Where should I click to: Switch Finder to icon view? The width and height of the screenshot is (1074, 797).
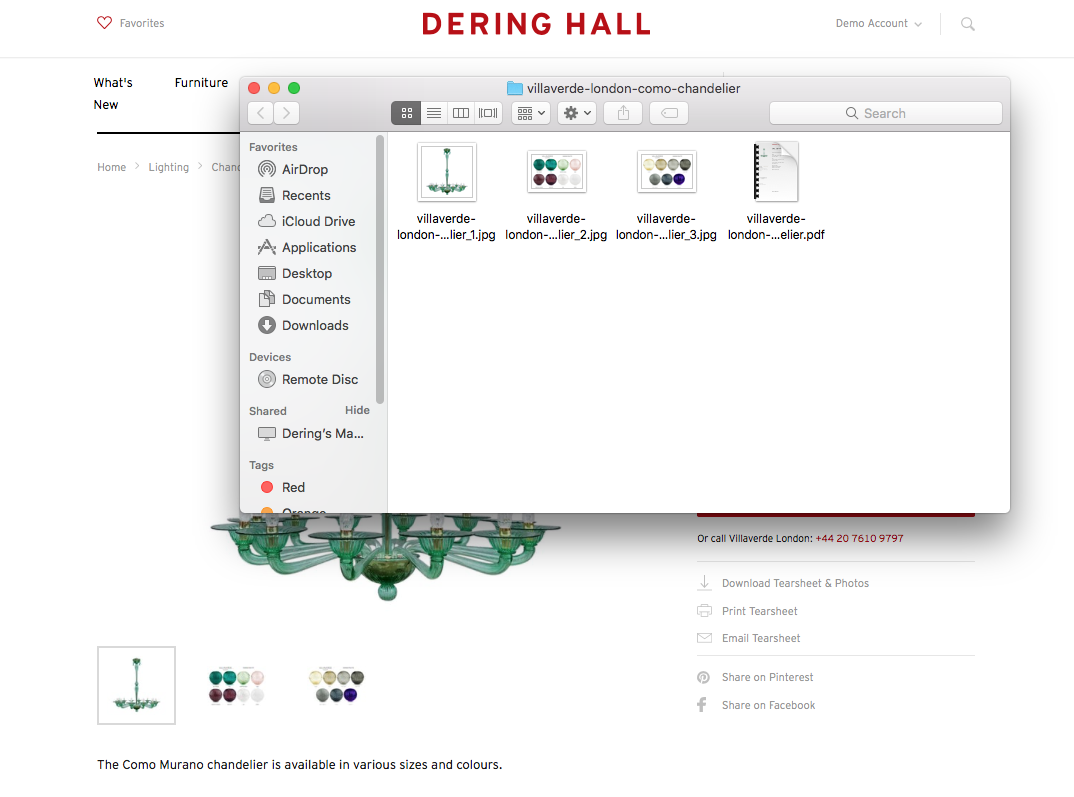click(406, 113)
